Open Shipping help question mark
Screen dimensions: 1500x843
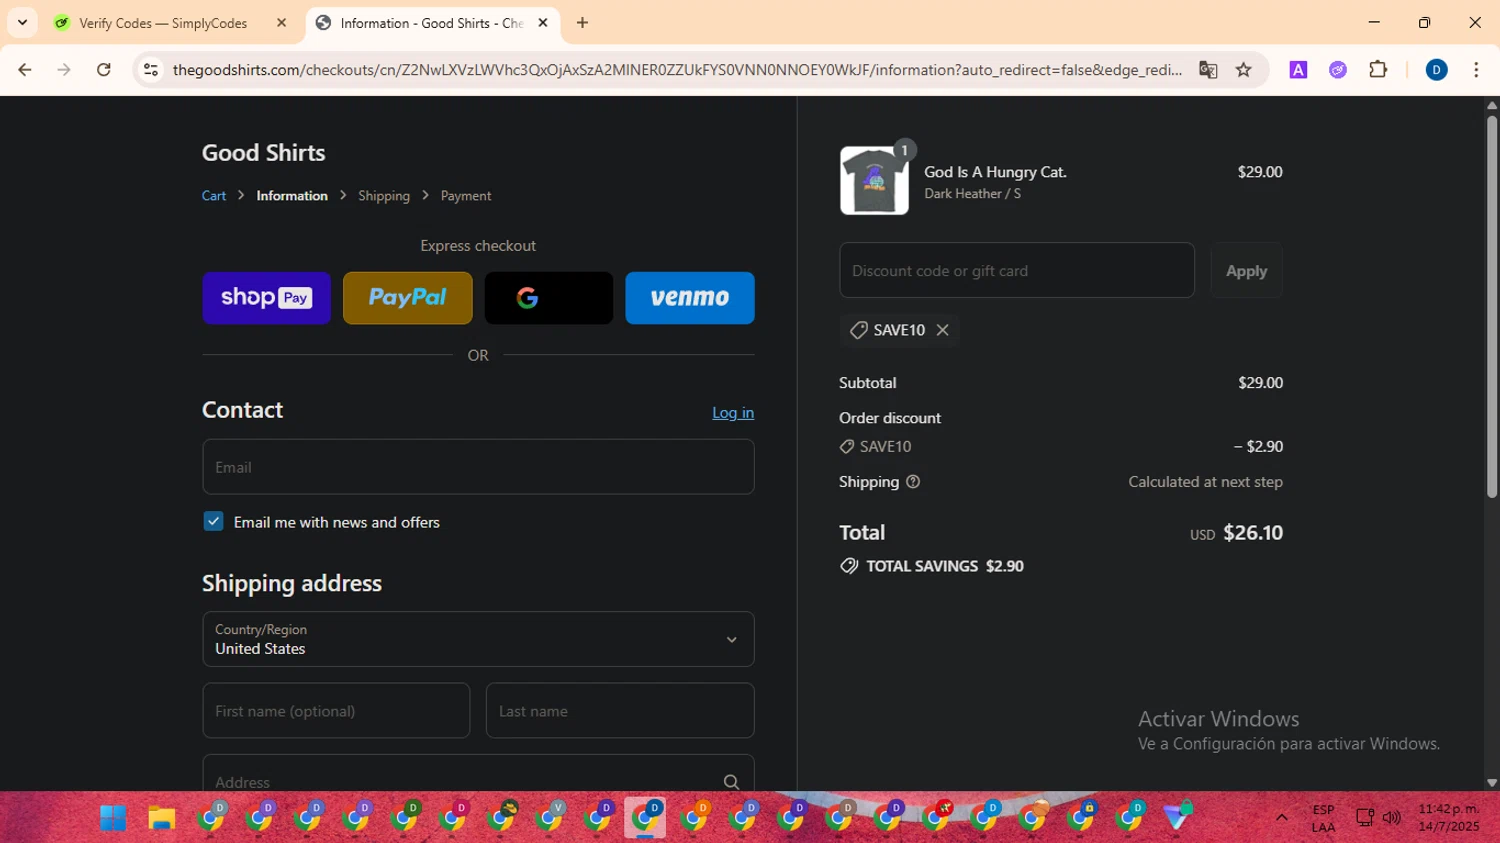pyautogui.click(x=913, y=482)
